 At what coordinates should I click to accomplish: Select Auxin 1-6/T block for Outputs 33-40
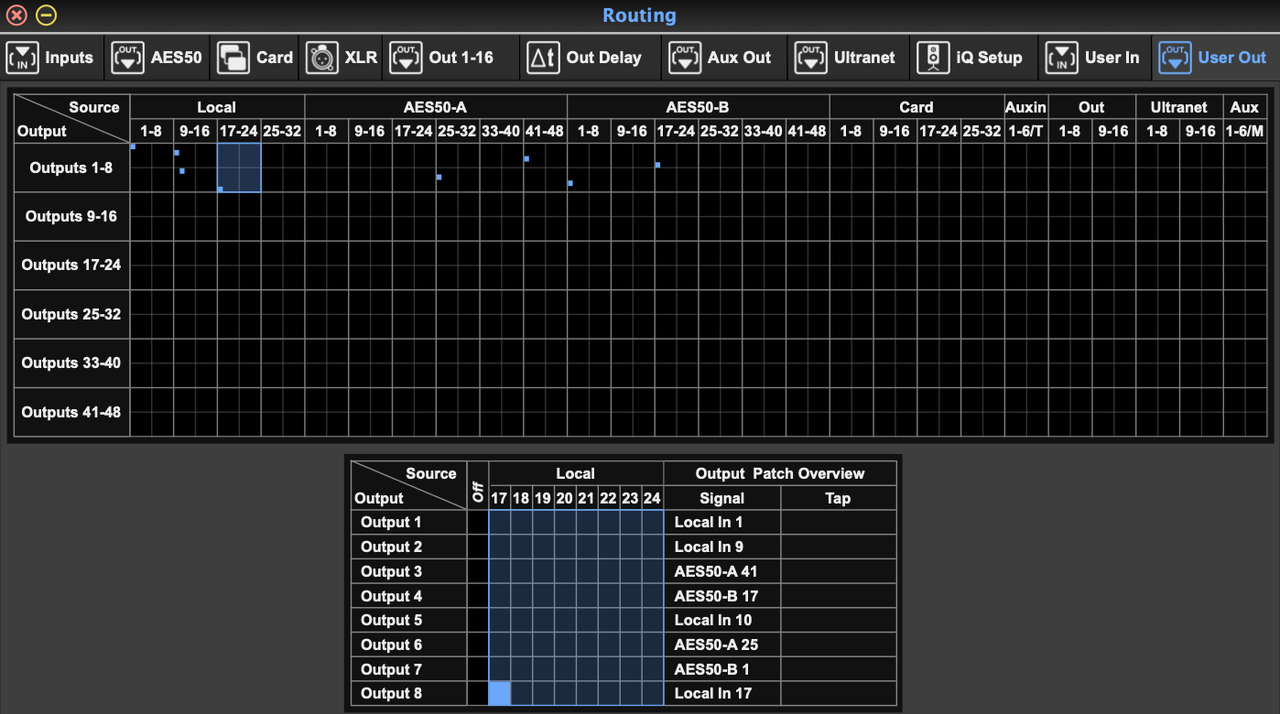tap(1026, 363)
